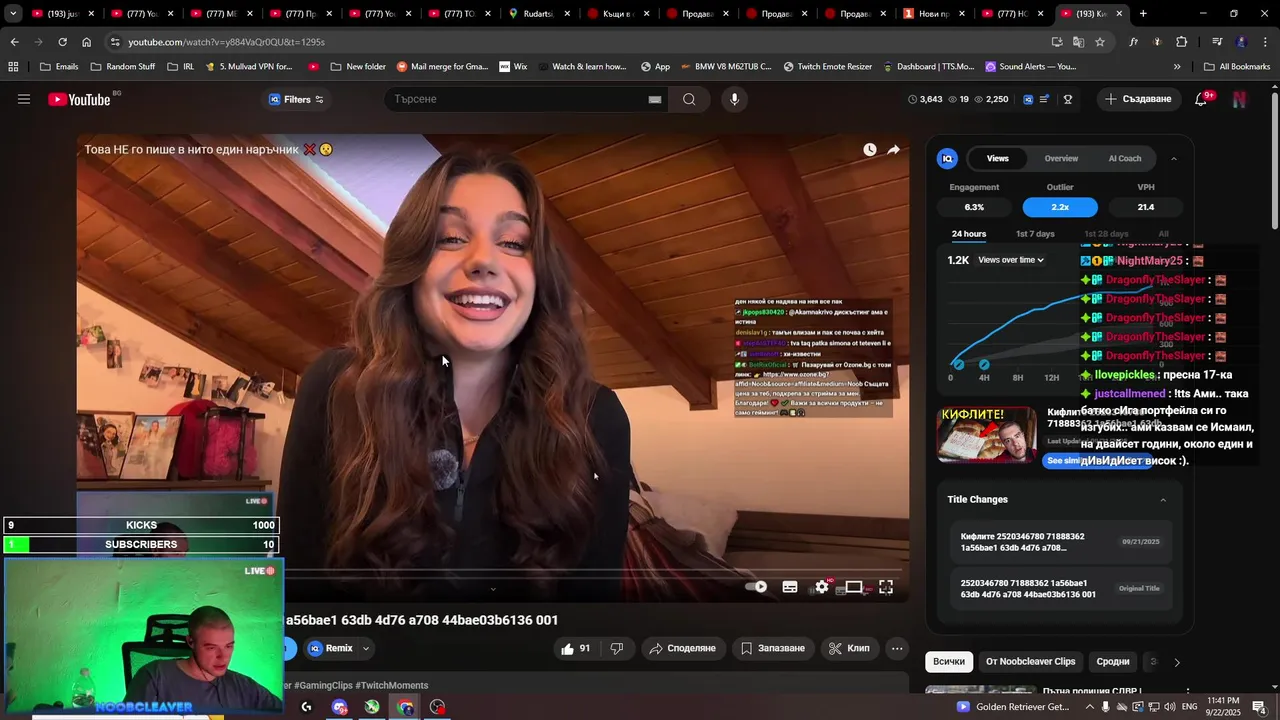Collapse the Title Changes section
The width and height of the screenshot is (1280, 720).
tap(1163, 500)
